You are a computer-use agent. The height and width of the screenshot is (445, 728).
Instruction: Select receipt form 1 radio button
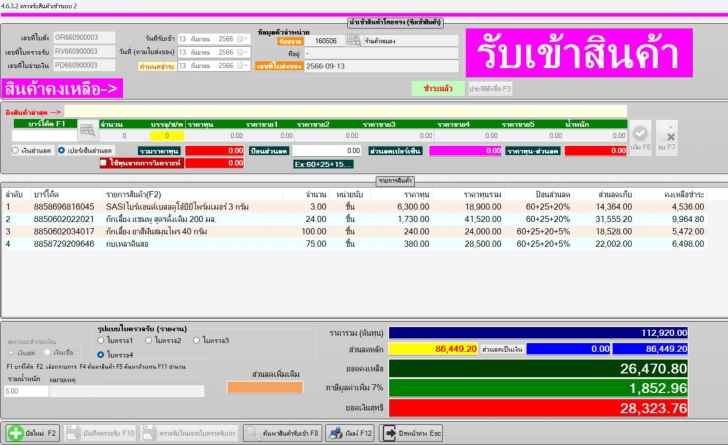tap(100, 340)
